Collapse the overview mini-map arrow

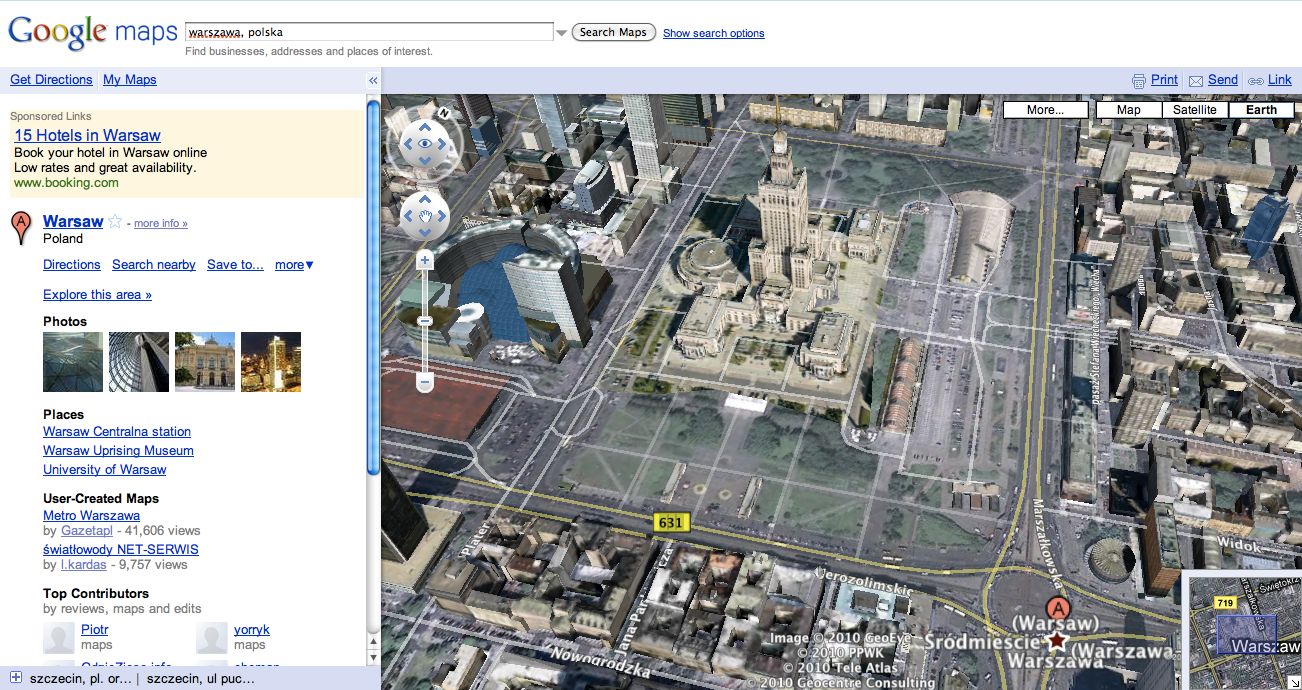1295,683
